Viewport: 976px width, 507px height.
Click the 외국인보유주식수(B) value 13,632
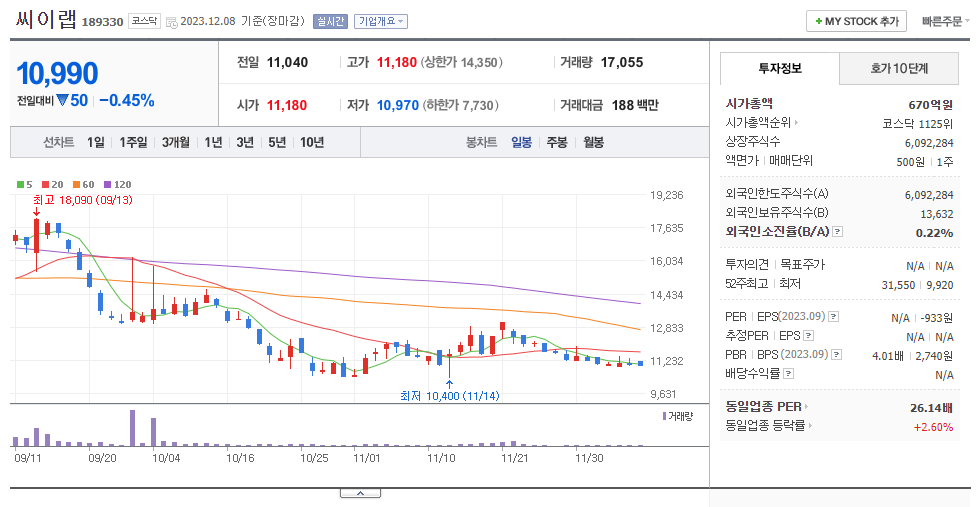[937, 214]
